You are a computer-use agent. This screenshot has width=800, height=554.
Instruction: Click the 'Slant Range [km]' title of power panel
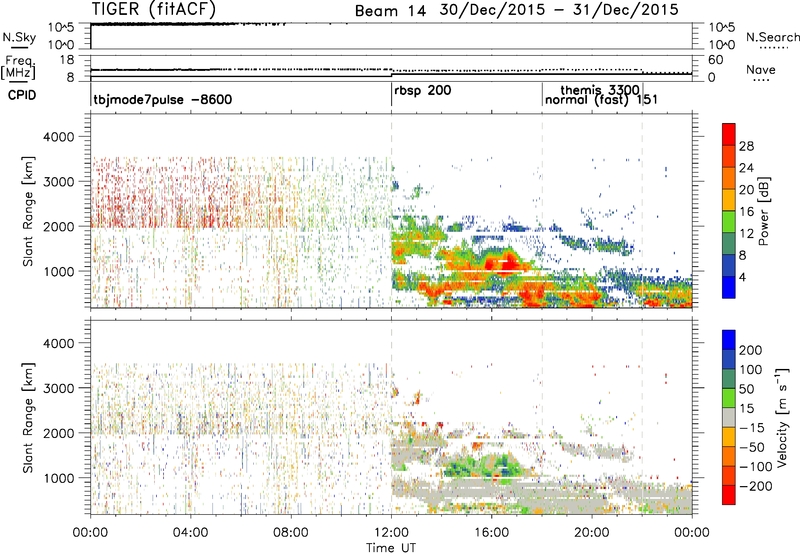[x=28, y=211]
